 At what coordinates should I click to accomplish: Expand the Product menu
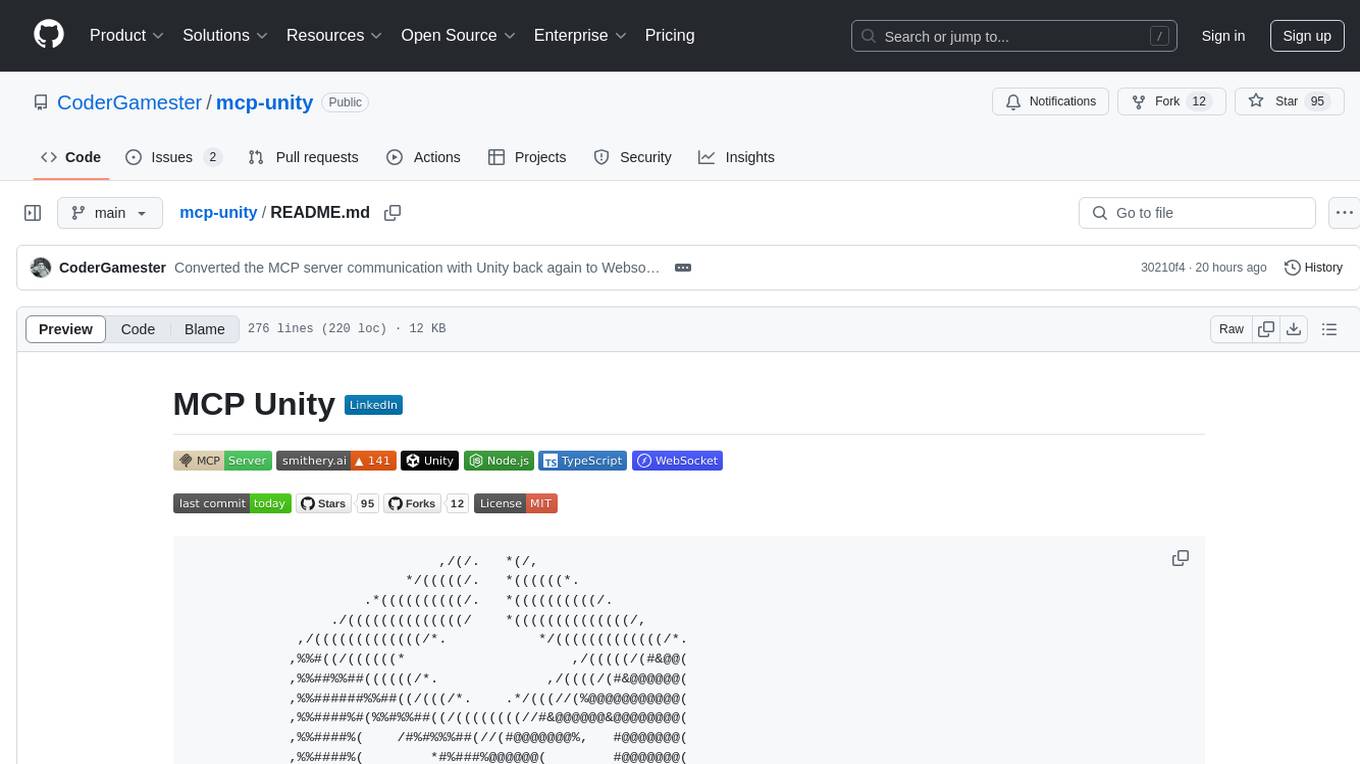127,35
